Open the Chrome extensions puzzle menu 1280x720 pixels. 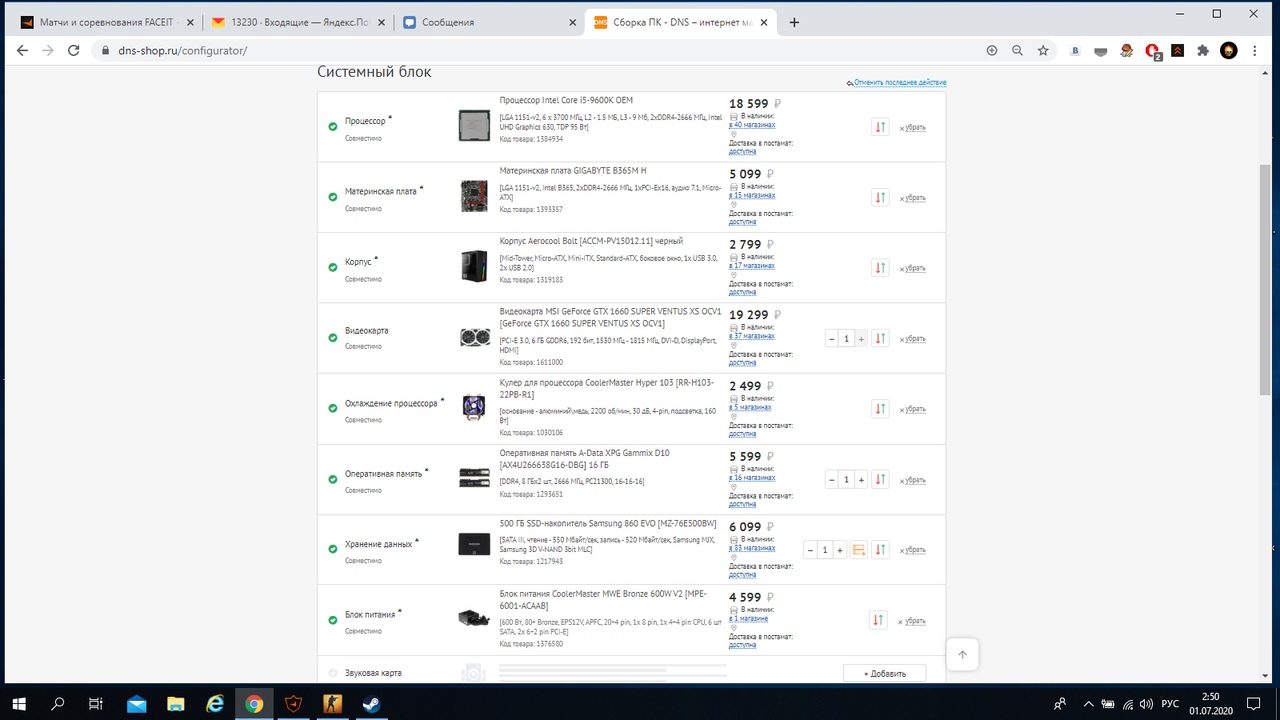pos(1203,50)
